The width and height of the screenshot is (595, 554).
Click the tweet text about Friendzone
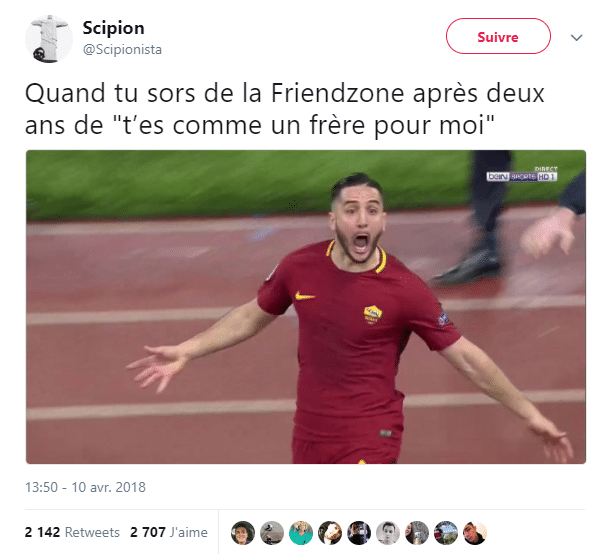click(285, 109)
